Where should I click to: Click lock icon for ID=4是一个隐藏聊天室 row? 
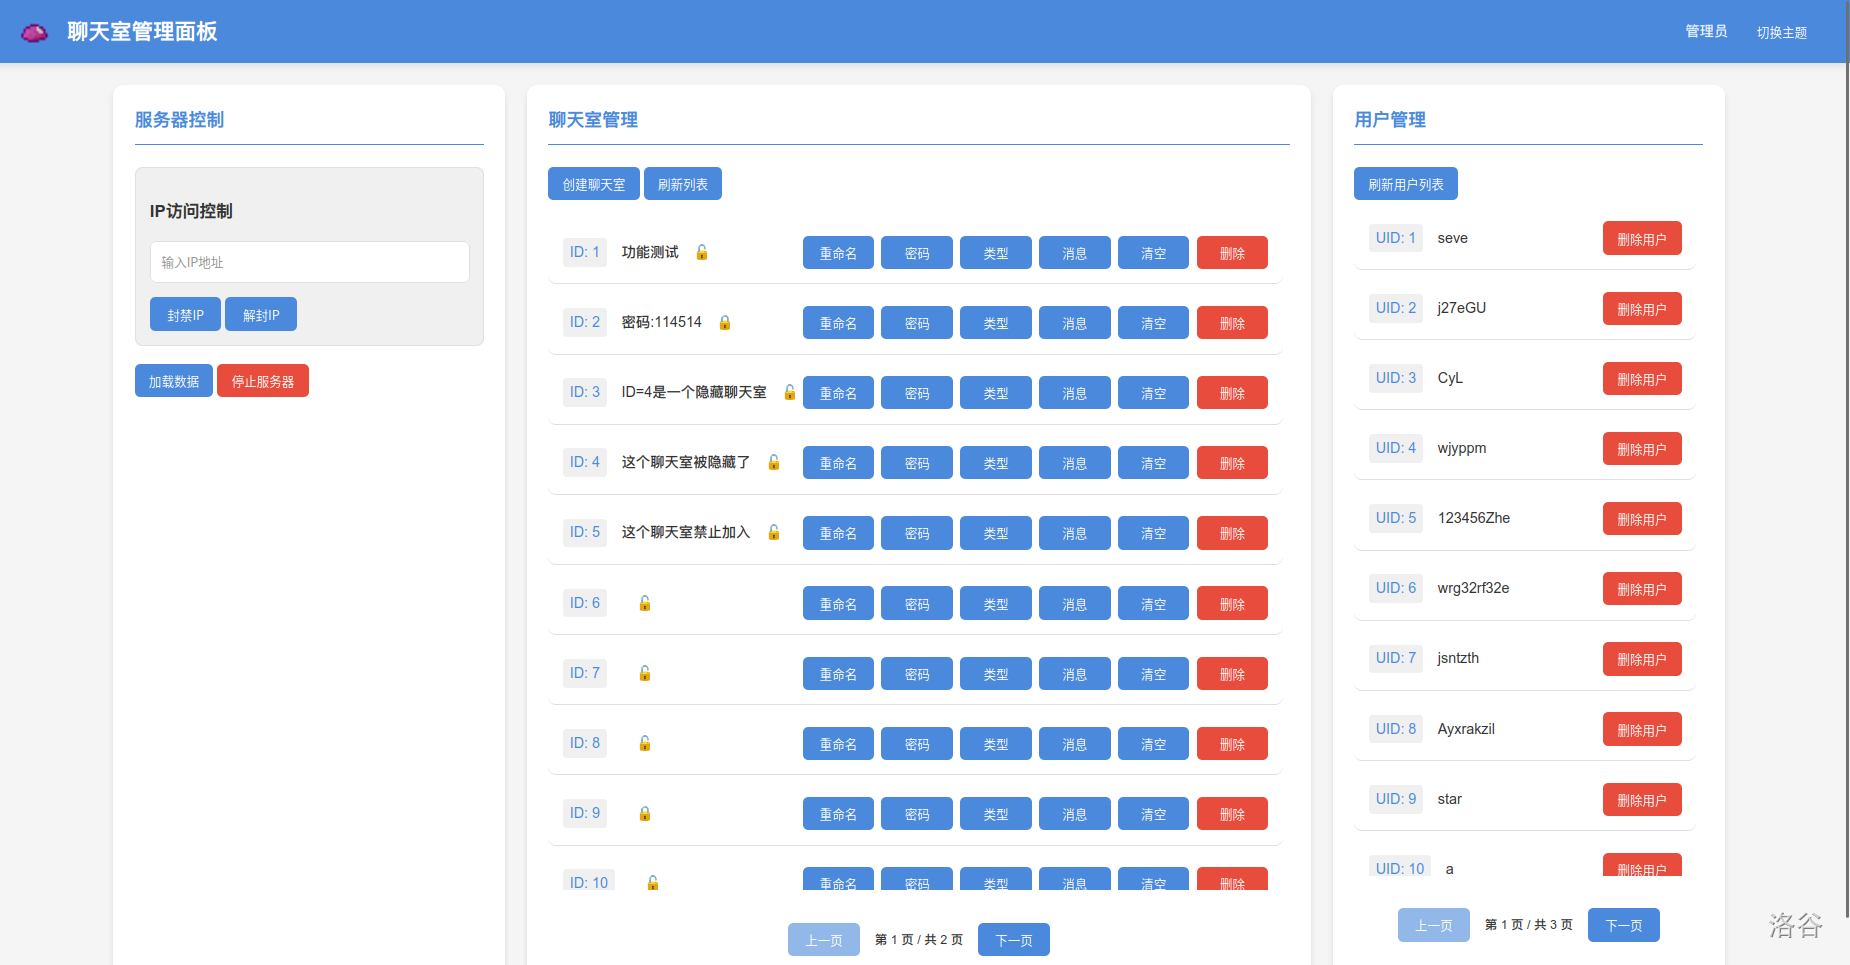789,392
